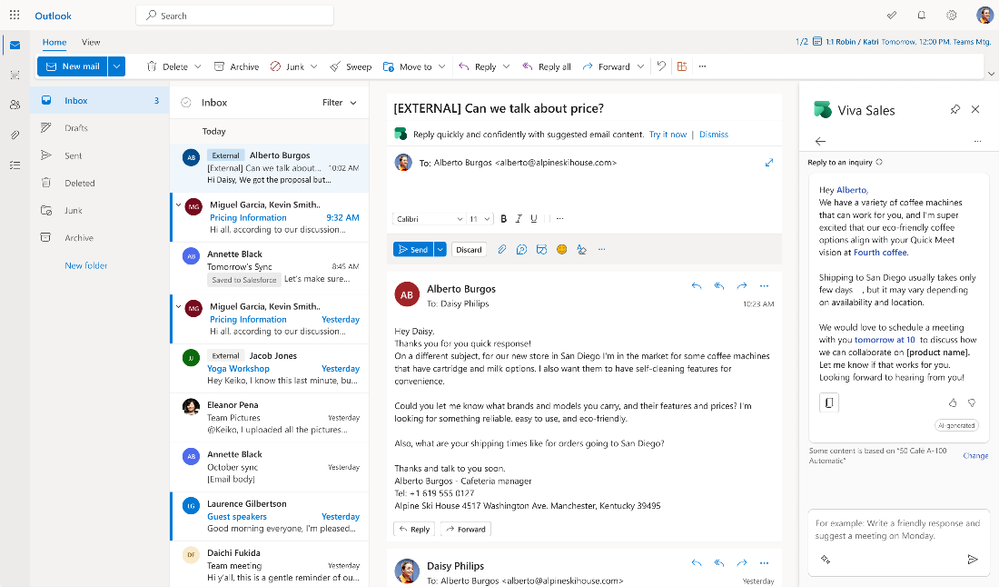
Task: Open the Archive folder in sidebar
Action: 100,238
